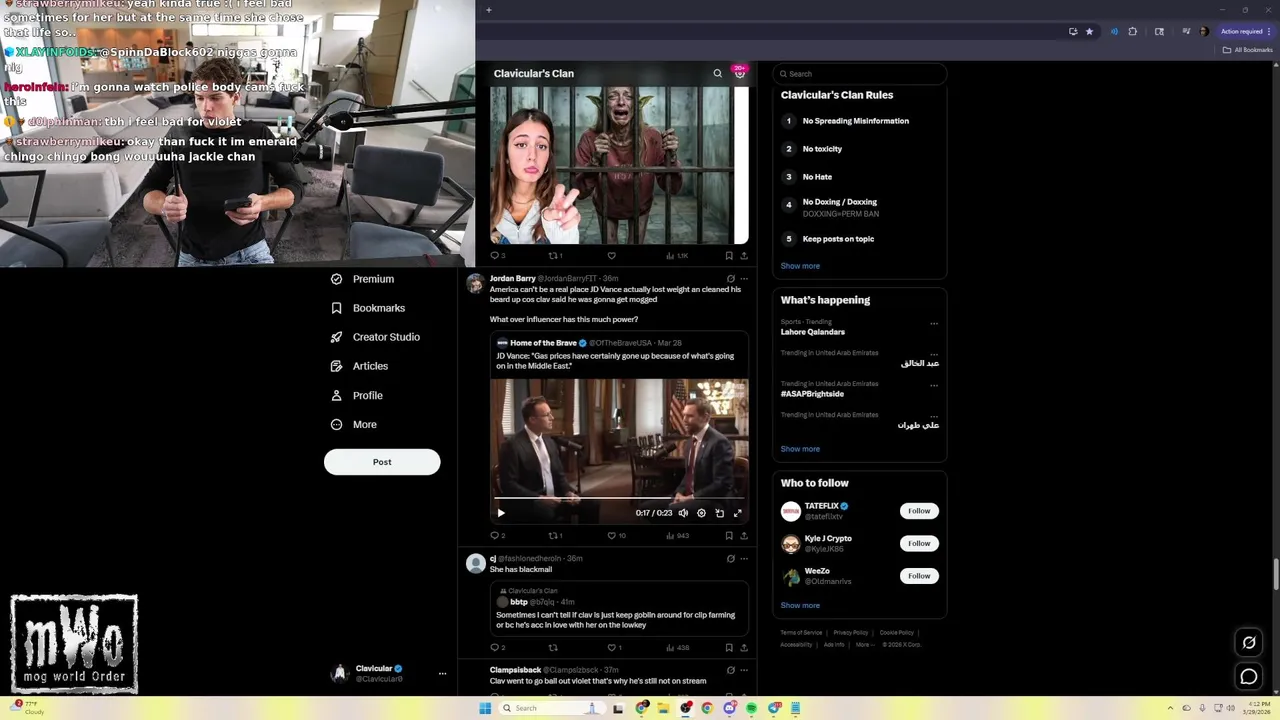
Task: Open the Windows Start menu
Action: pyautogui.click(x=485, y=708)
